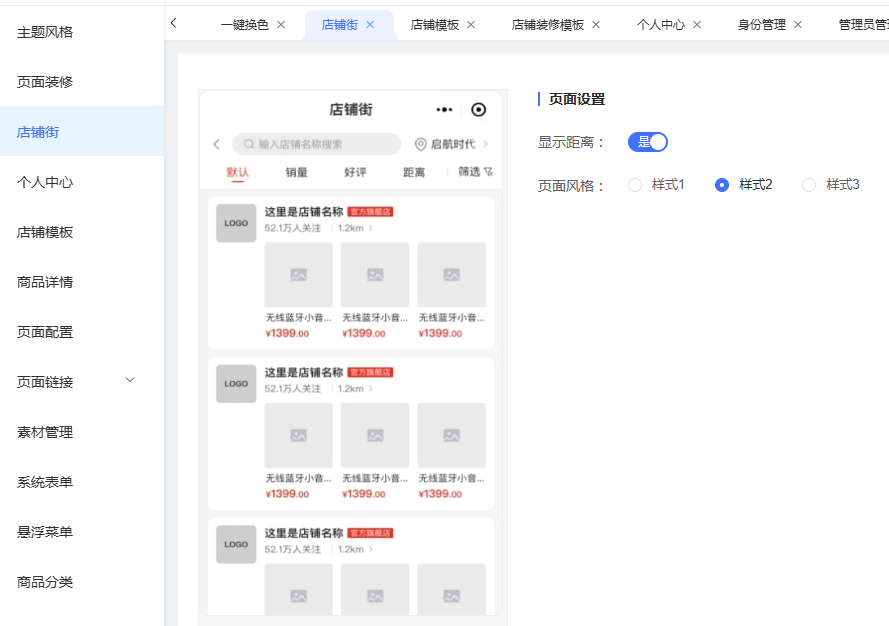
Task: Open the 启航时代 location selector
Action: (452, 144)
